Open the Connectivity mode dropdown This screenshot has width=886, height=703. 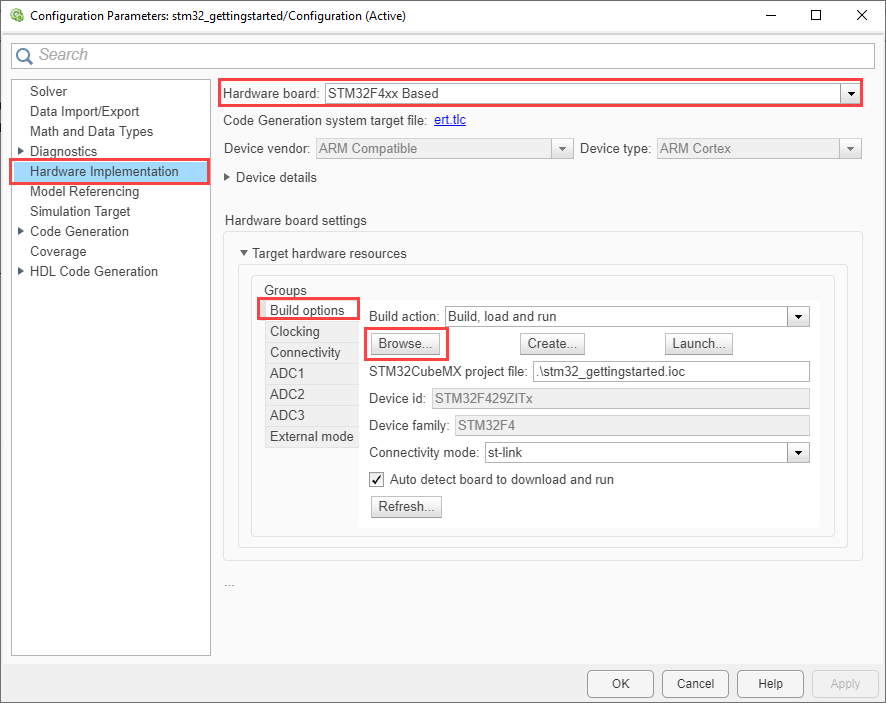click(x=798, y=453)
